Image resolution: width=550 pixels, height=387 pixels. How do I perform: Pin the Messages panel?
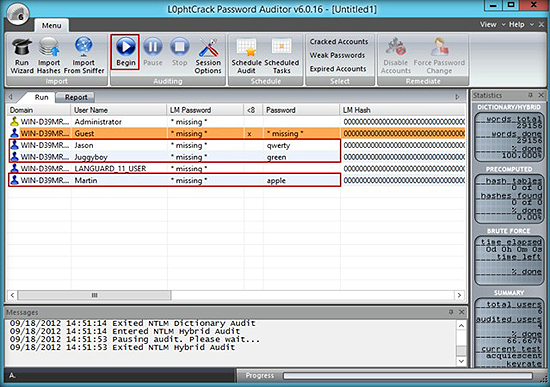point(451,312)
